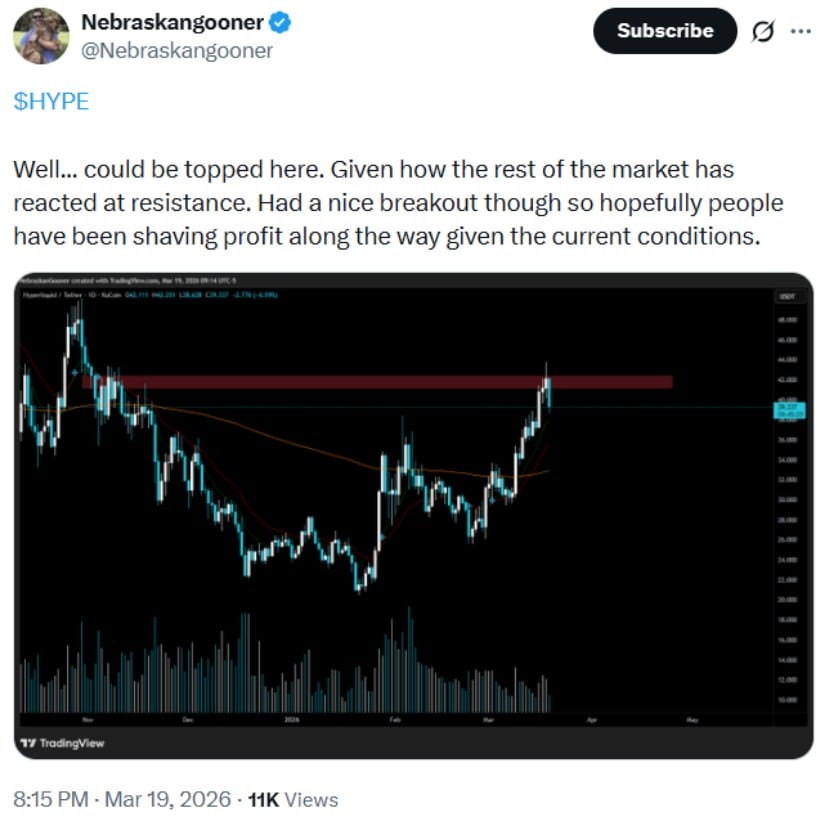Screen dimensions: 825x817
Task: Click the May label on time axis
Action: tap(691, 719)
